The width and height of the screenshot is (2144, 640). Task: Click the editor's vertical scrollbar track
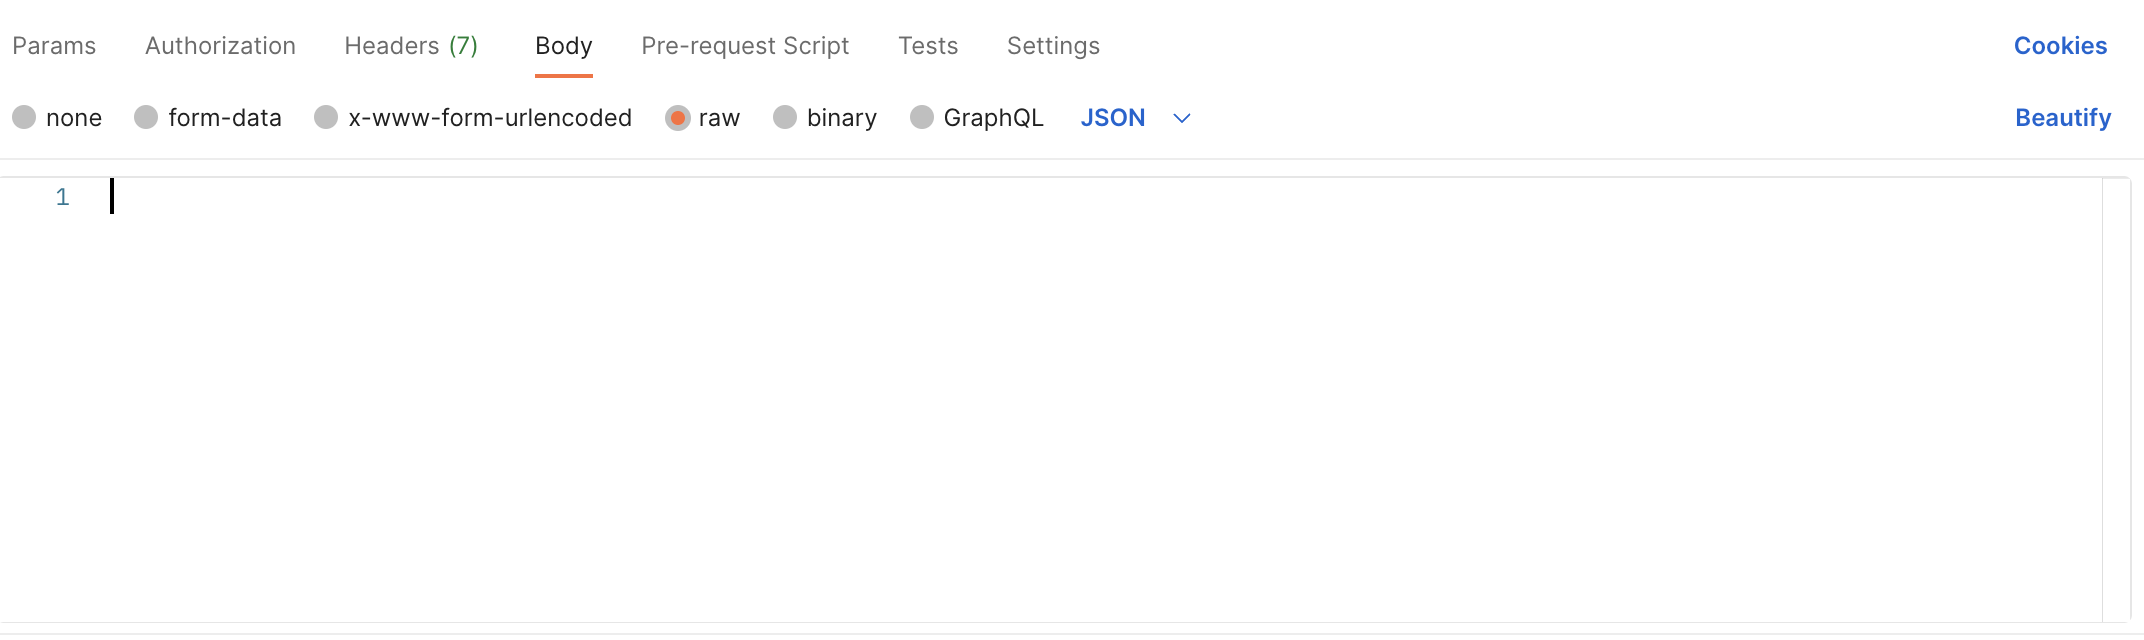click(2116, 400)
